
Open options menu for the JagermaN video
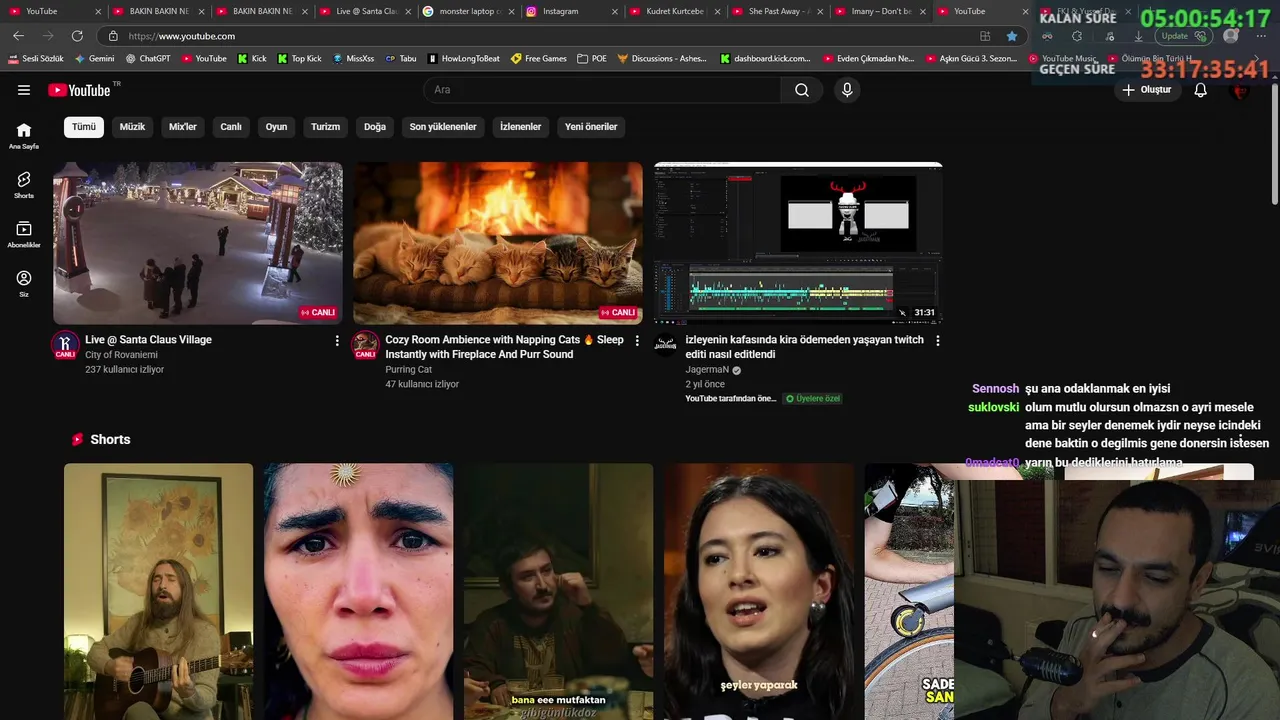937,341
